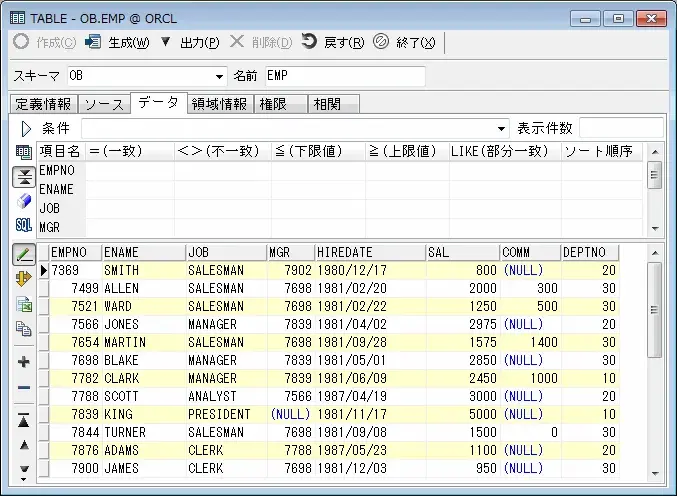Open the 権限 tab

[281, 104]
